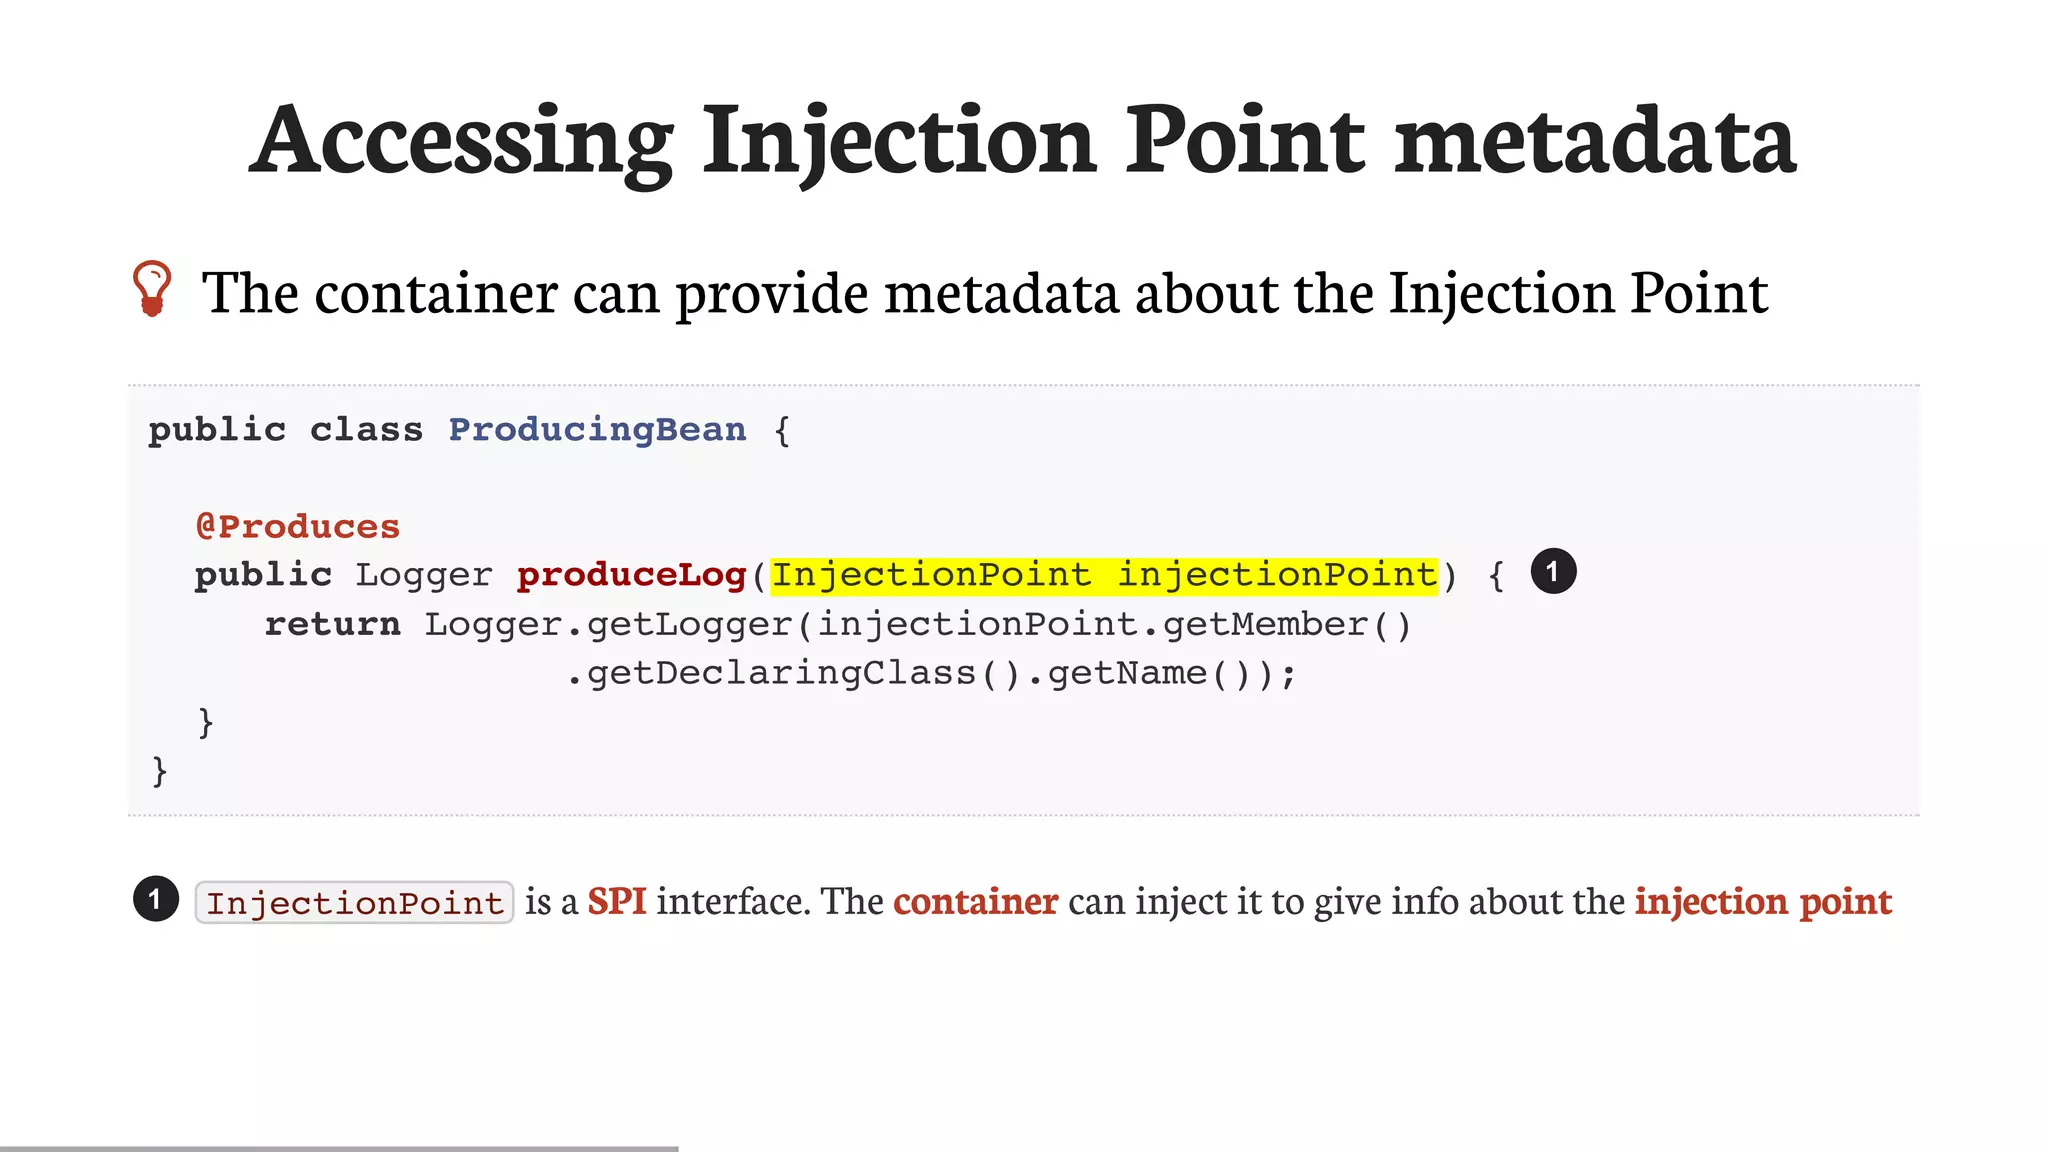The image size is (2048, 1152).
Task: Click the .getDeclaringClass().getName() code line
Action: (931, 673)
